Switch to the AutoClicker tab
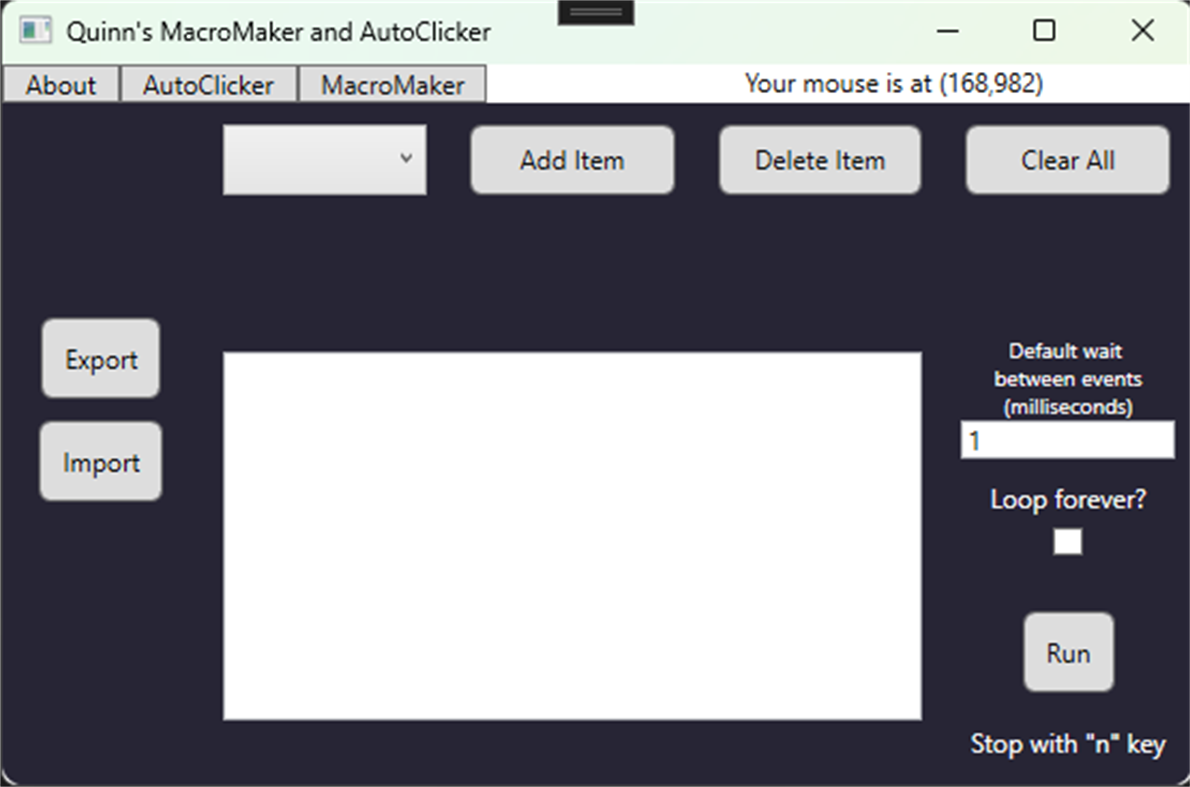The image size is (1190, 787). [x=209, y=84]
